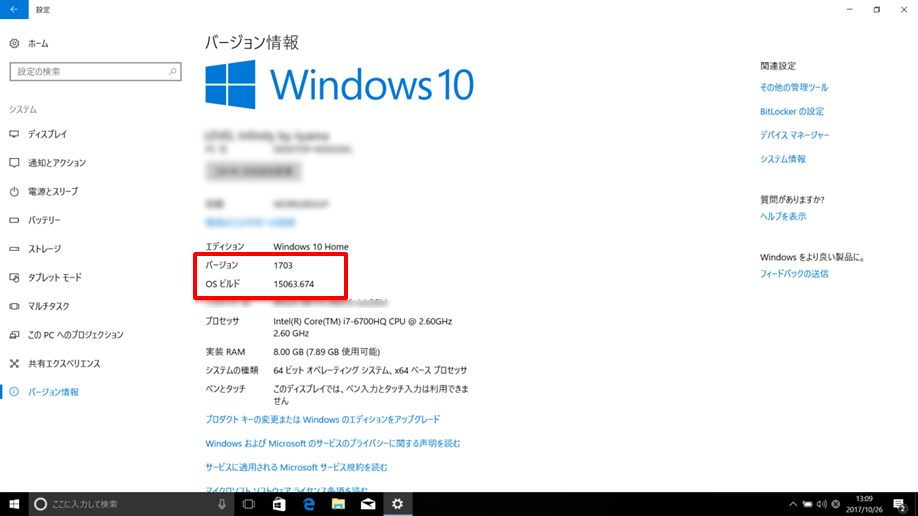
Task: Launch Microsoft Edge from taskbar
Action: pyautogui.click(x=309, y=504)
